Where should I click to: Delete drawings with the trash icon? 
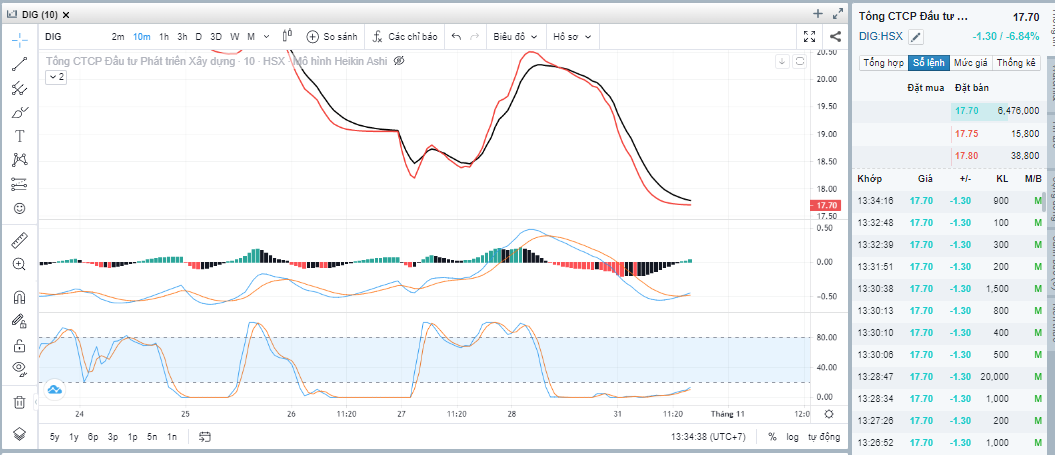tap(19, 402)
